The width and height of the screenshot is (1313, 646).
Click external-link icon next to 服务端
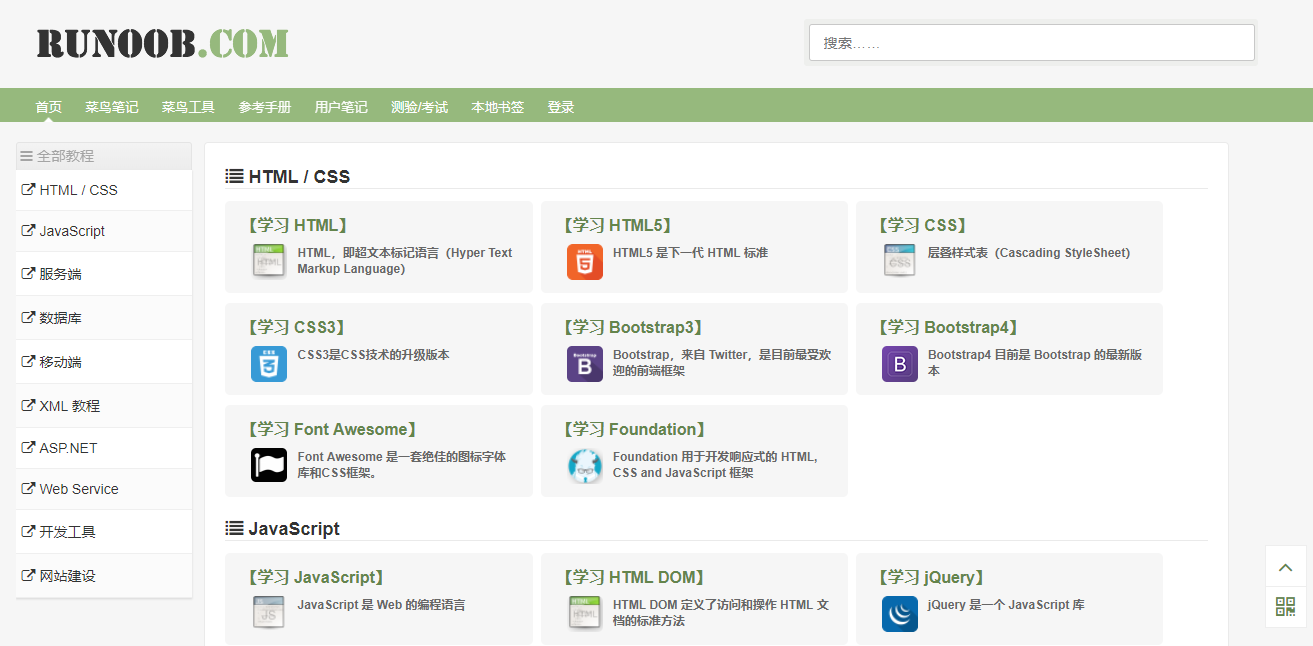coord(28,273)
